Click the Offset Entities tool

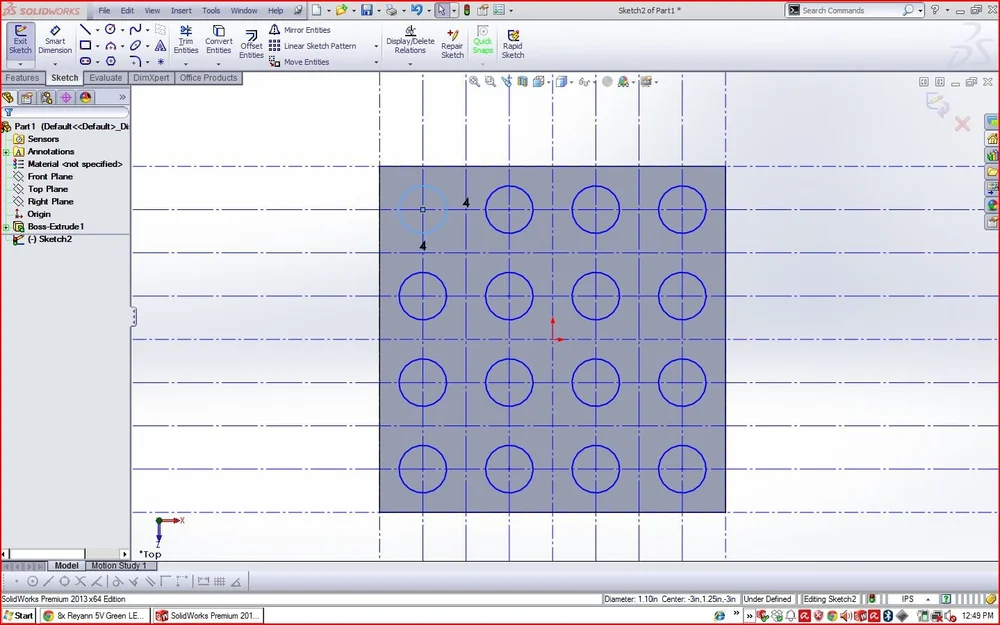pyautogui.click(x=251, y=43)
